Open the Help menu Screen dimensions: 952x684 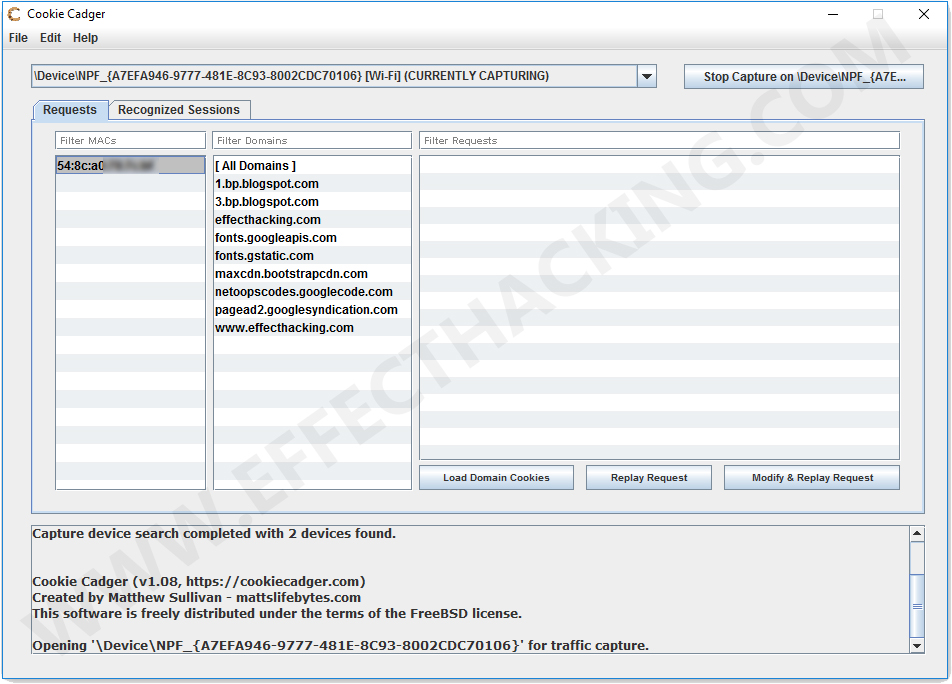click(x=85, y=37)
